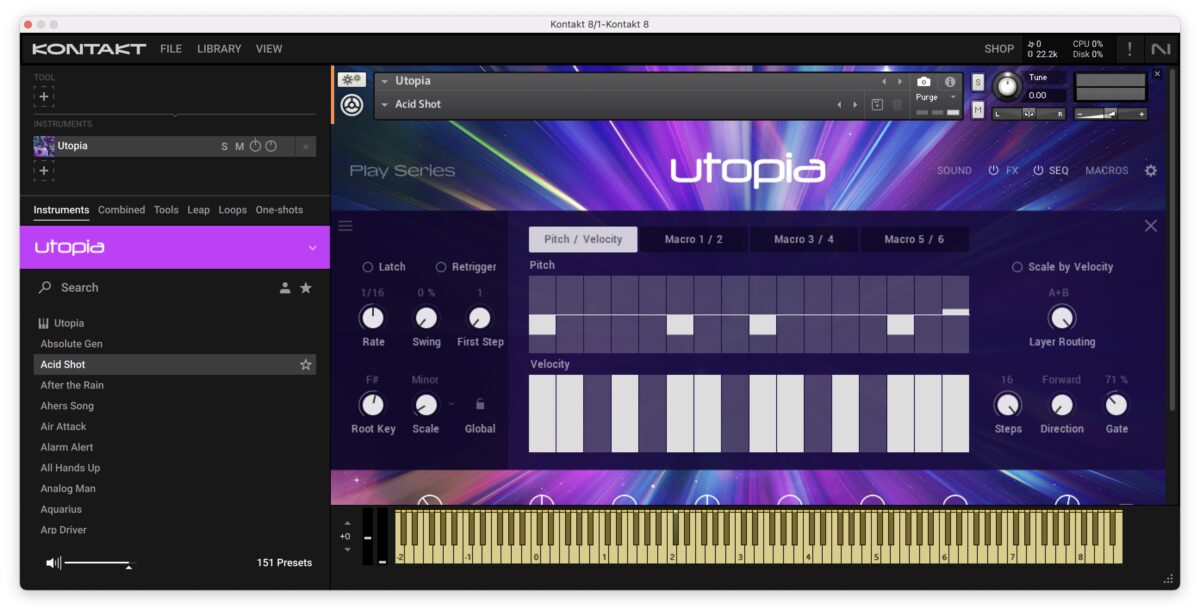Open the Scale type dropdown arrow
Image resolution: width=1200 pixels, height=613 pixels.
click(x=451, y=404)
